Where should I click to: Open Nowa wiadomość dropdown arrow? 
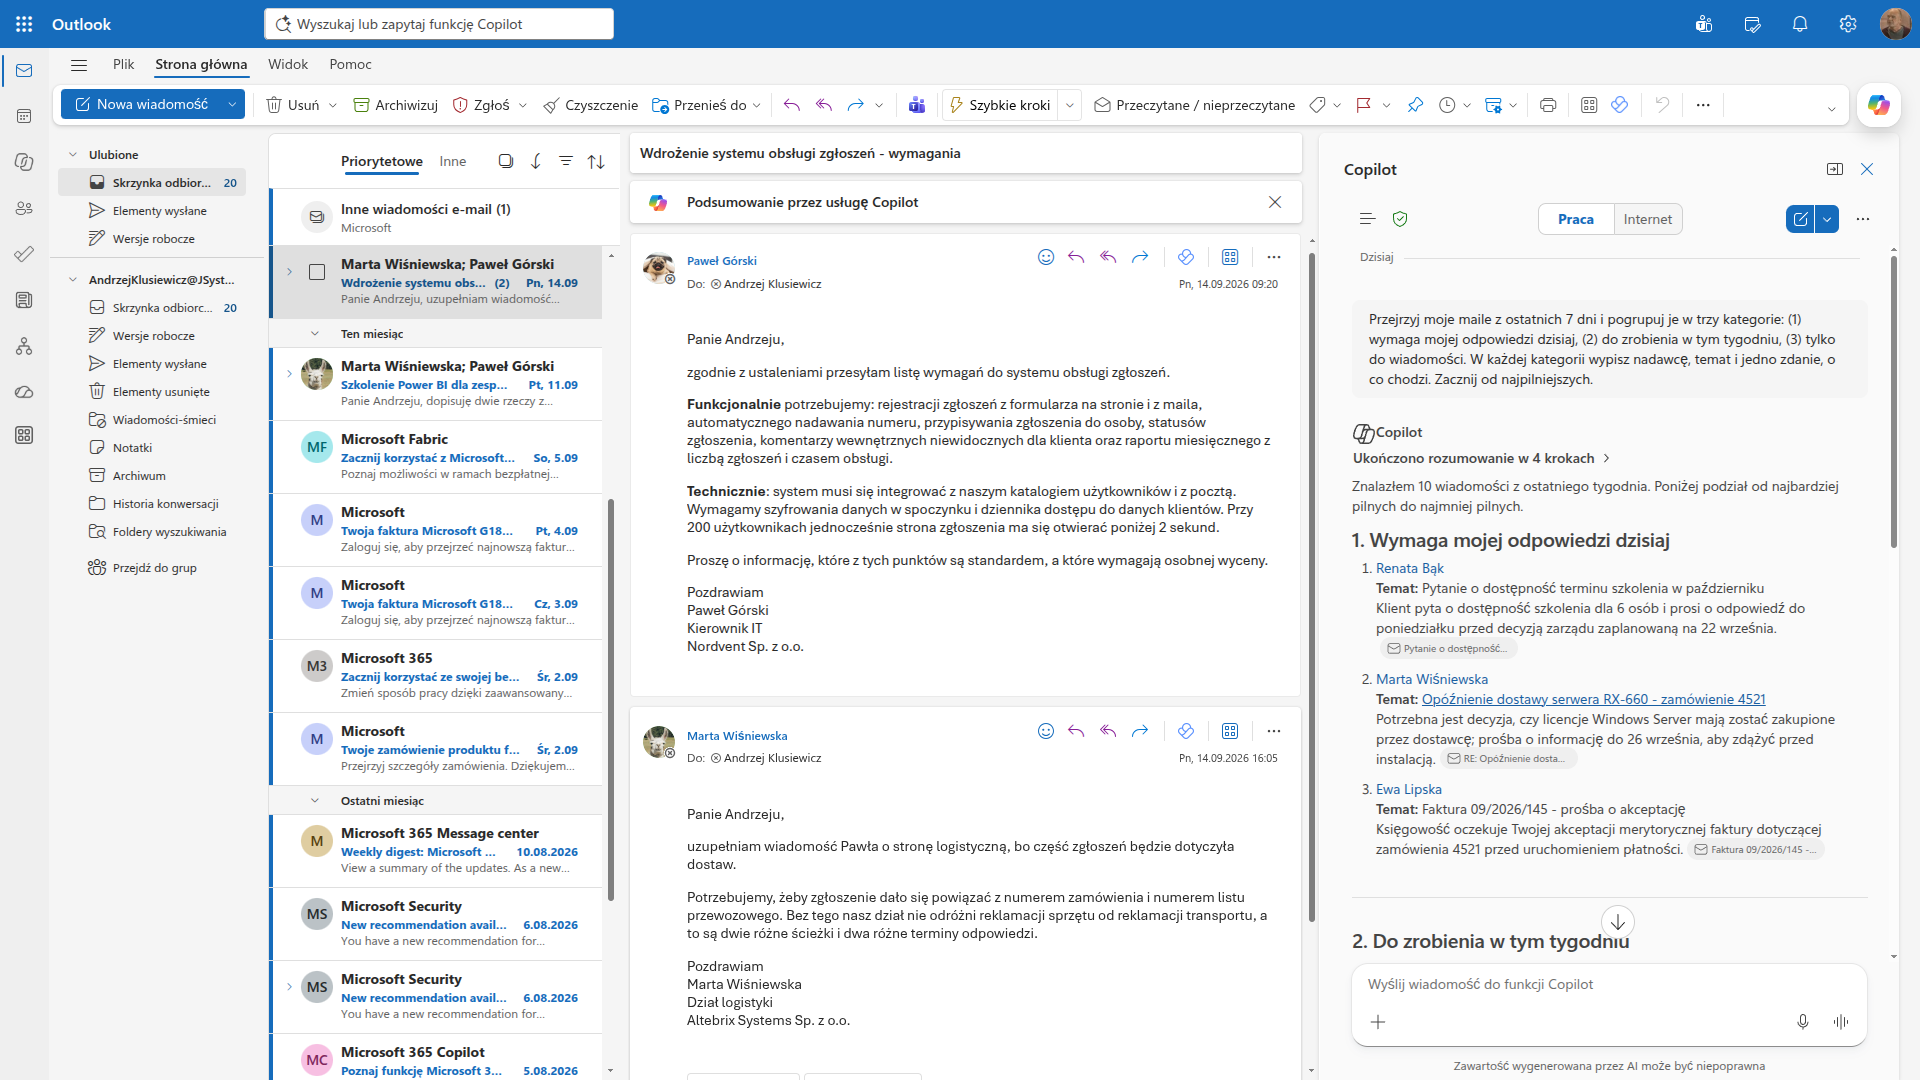coord(232,104)
